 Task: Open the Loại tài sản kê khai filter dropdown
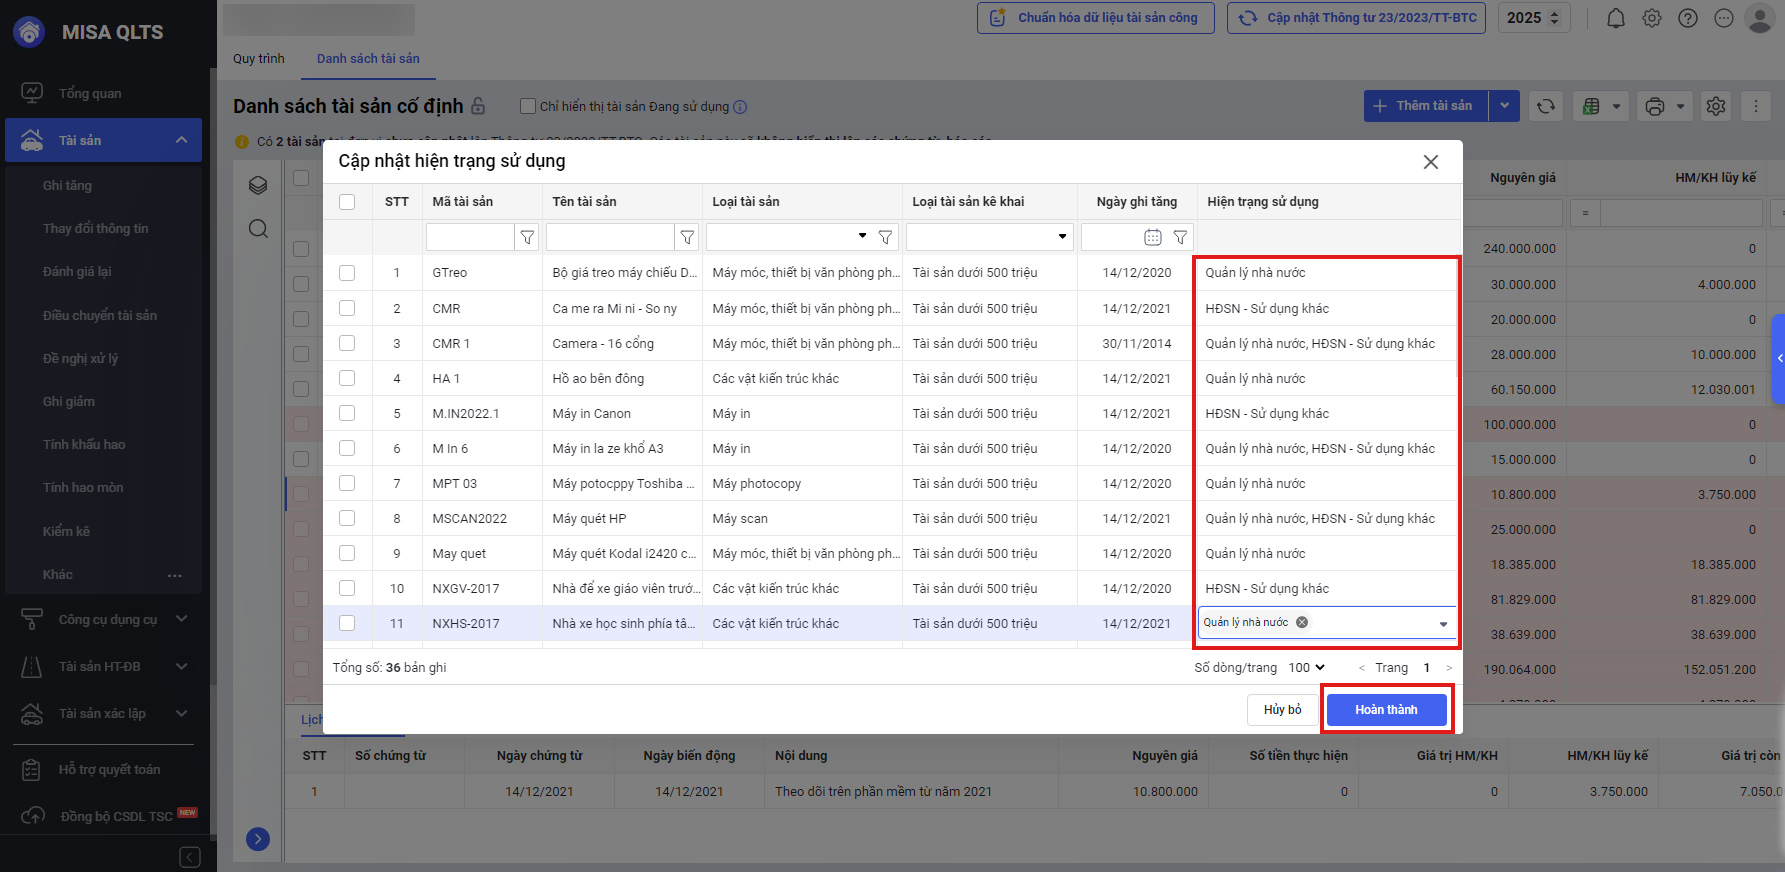click(1061, 237)
